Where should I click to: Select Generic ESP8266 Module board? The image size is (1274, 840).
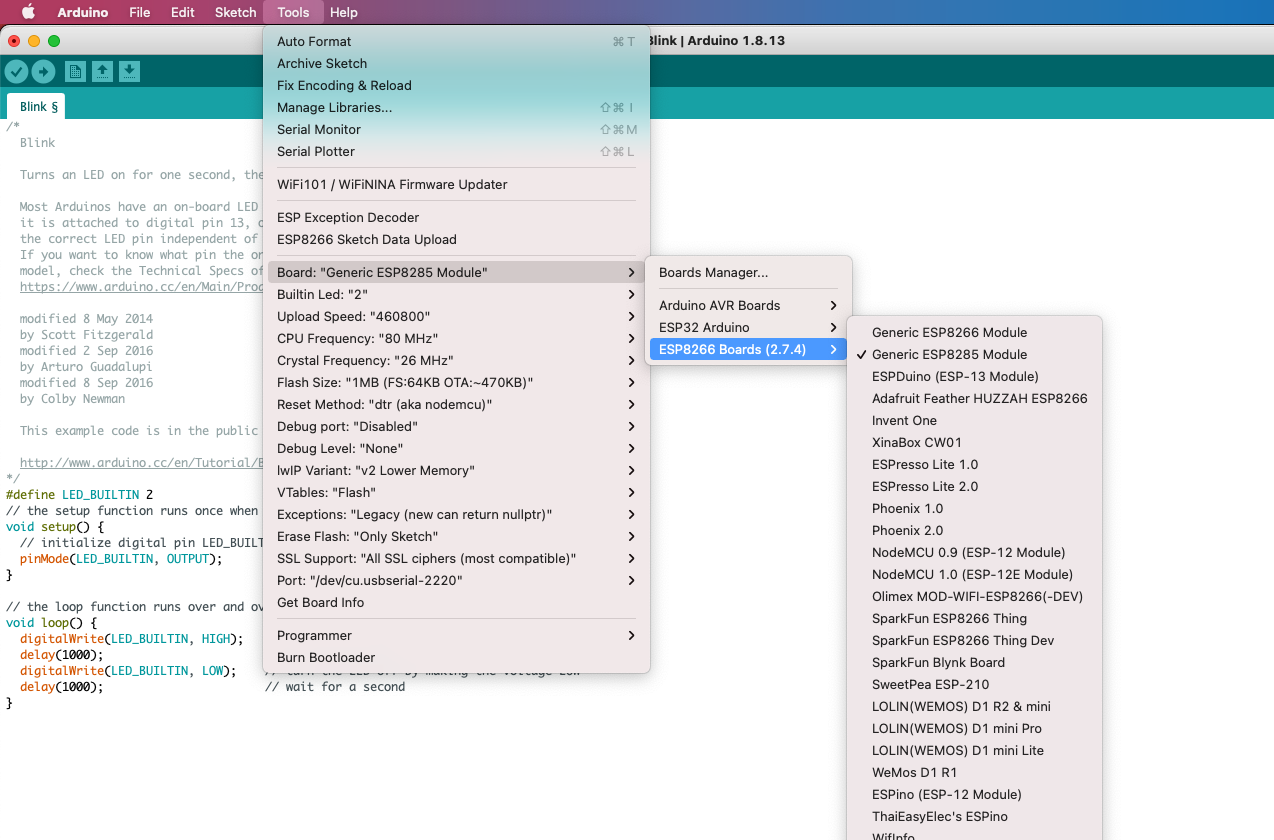[x=974, y=332]
